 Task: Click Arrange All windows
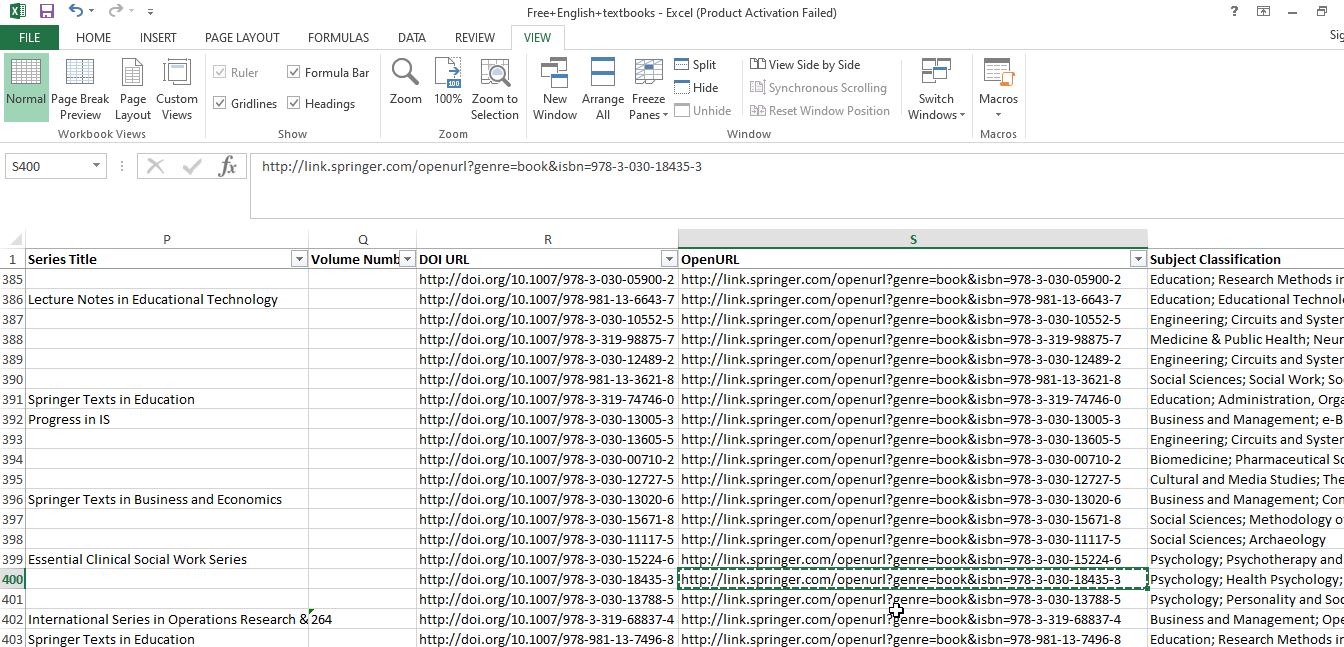(x=603, y=89)
